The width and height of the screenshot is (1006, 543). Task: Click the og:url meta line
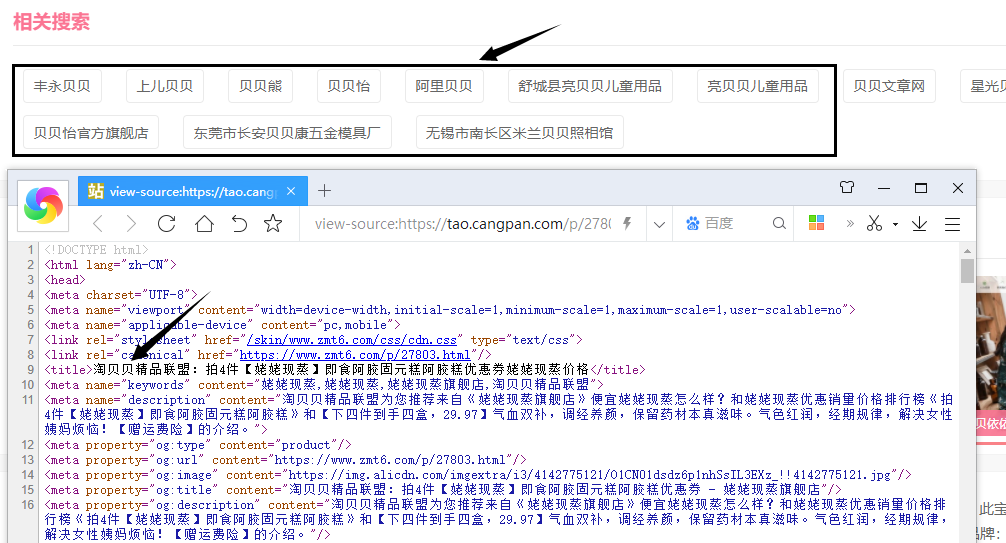(286, 460)
